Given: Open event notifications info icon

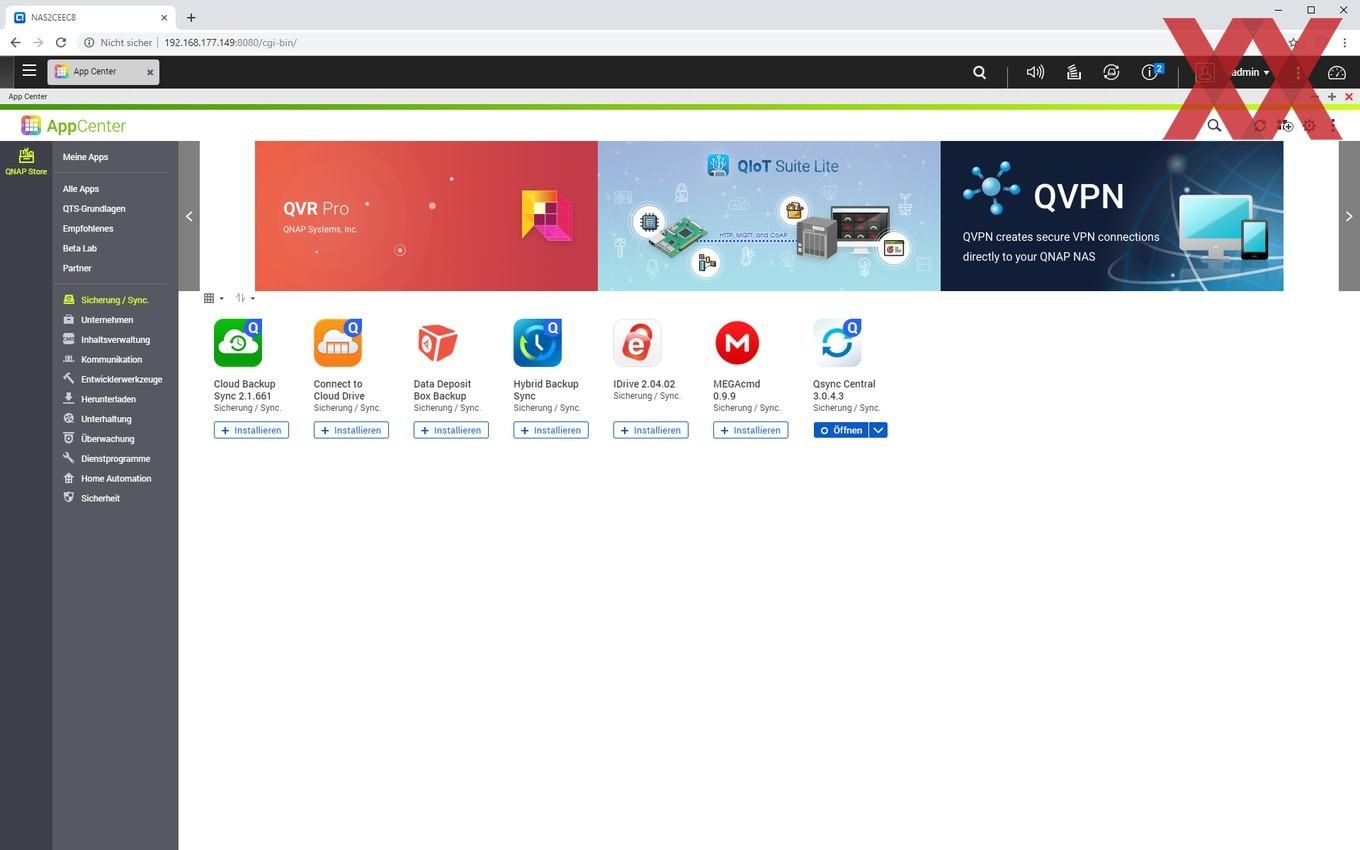Looking at the screenshot, I should click(x=1151, y=72).
